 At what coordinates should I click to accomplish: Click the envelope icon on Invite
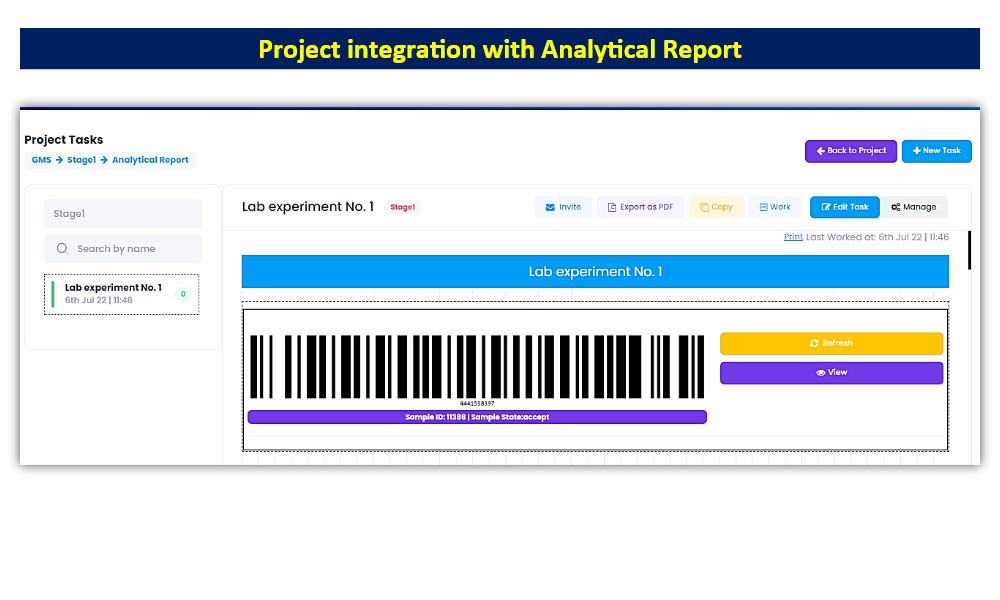point(550,207)
